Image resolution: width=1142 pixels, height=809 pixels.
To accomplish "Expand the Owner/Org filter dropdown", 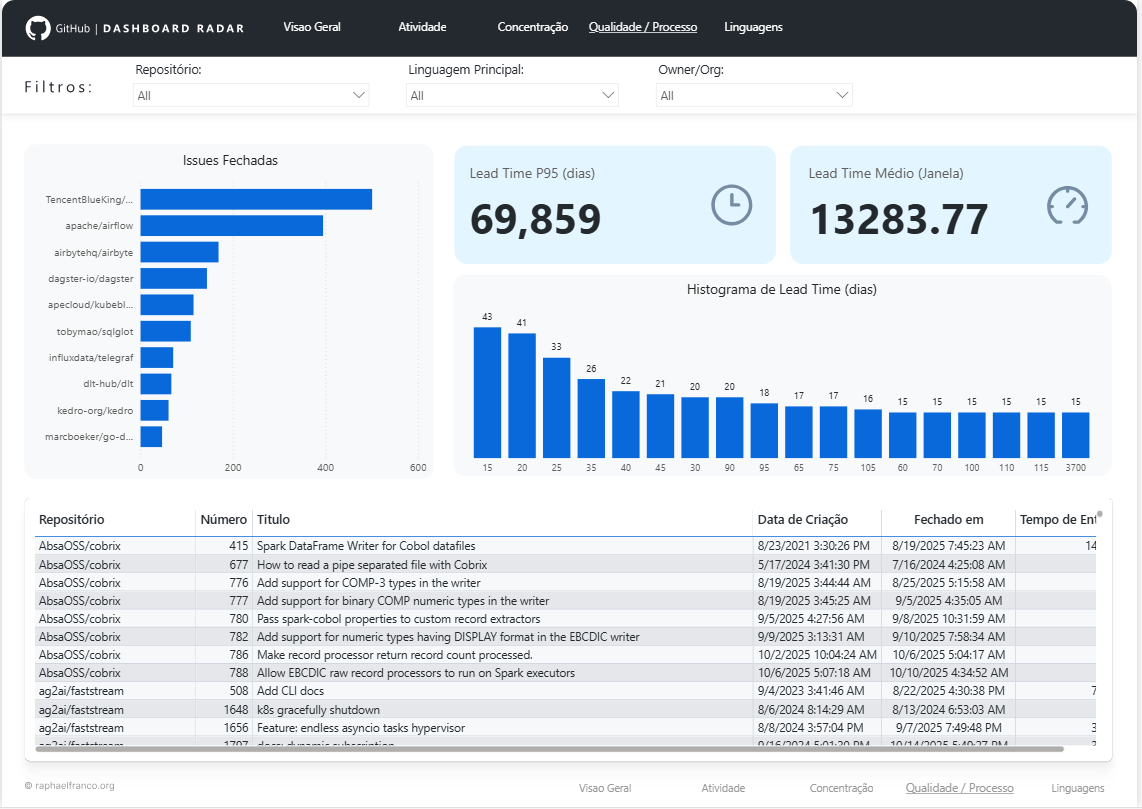I will (843, 95).
